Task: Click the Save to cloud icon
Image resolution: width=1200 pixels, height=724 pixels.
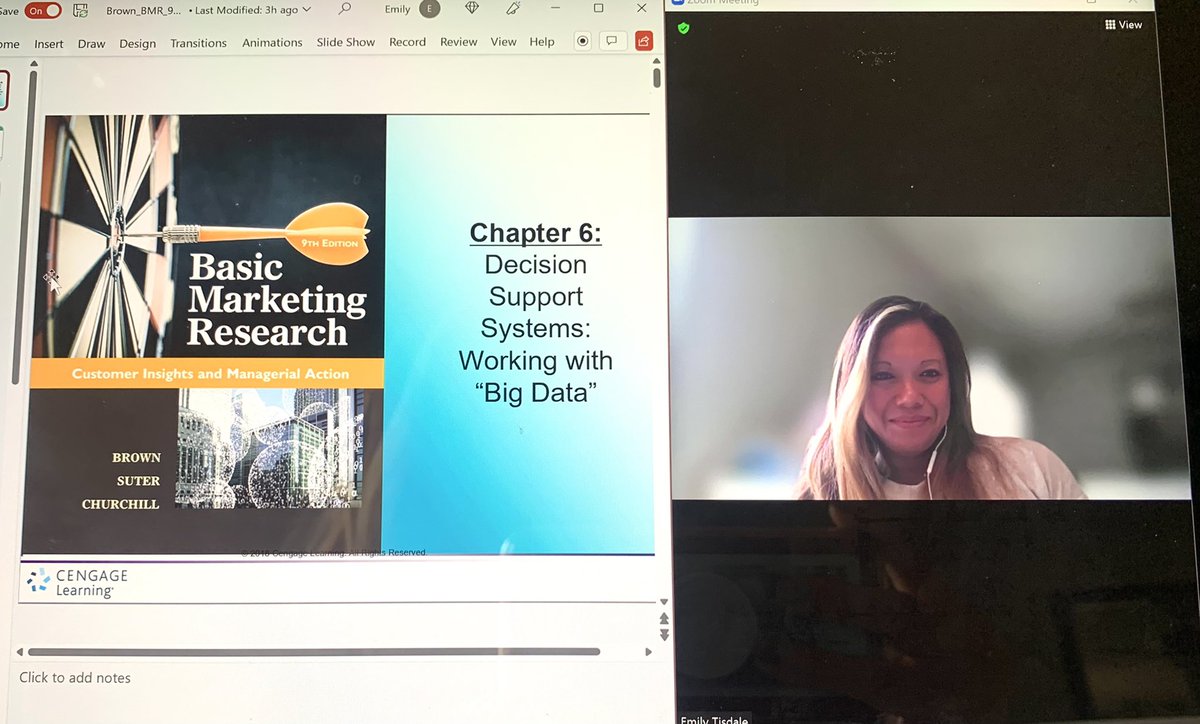Action: [x=81, y=10]
